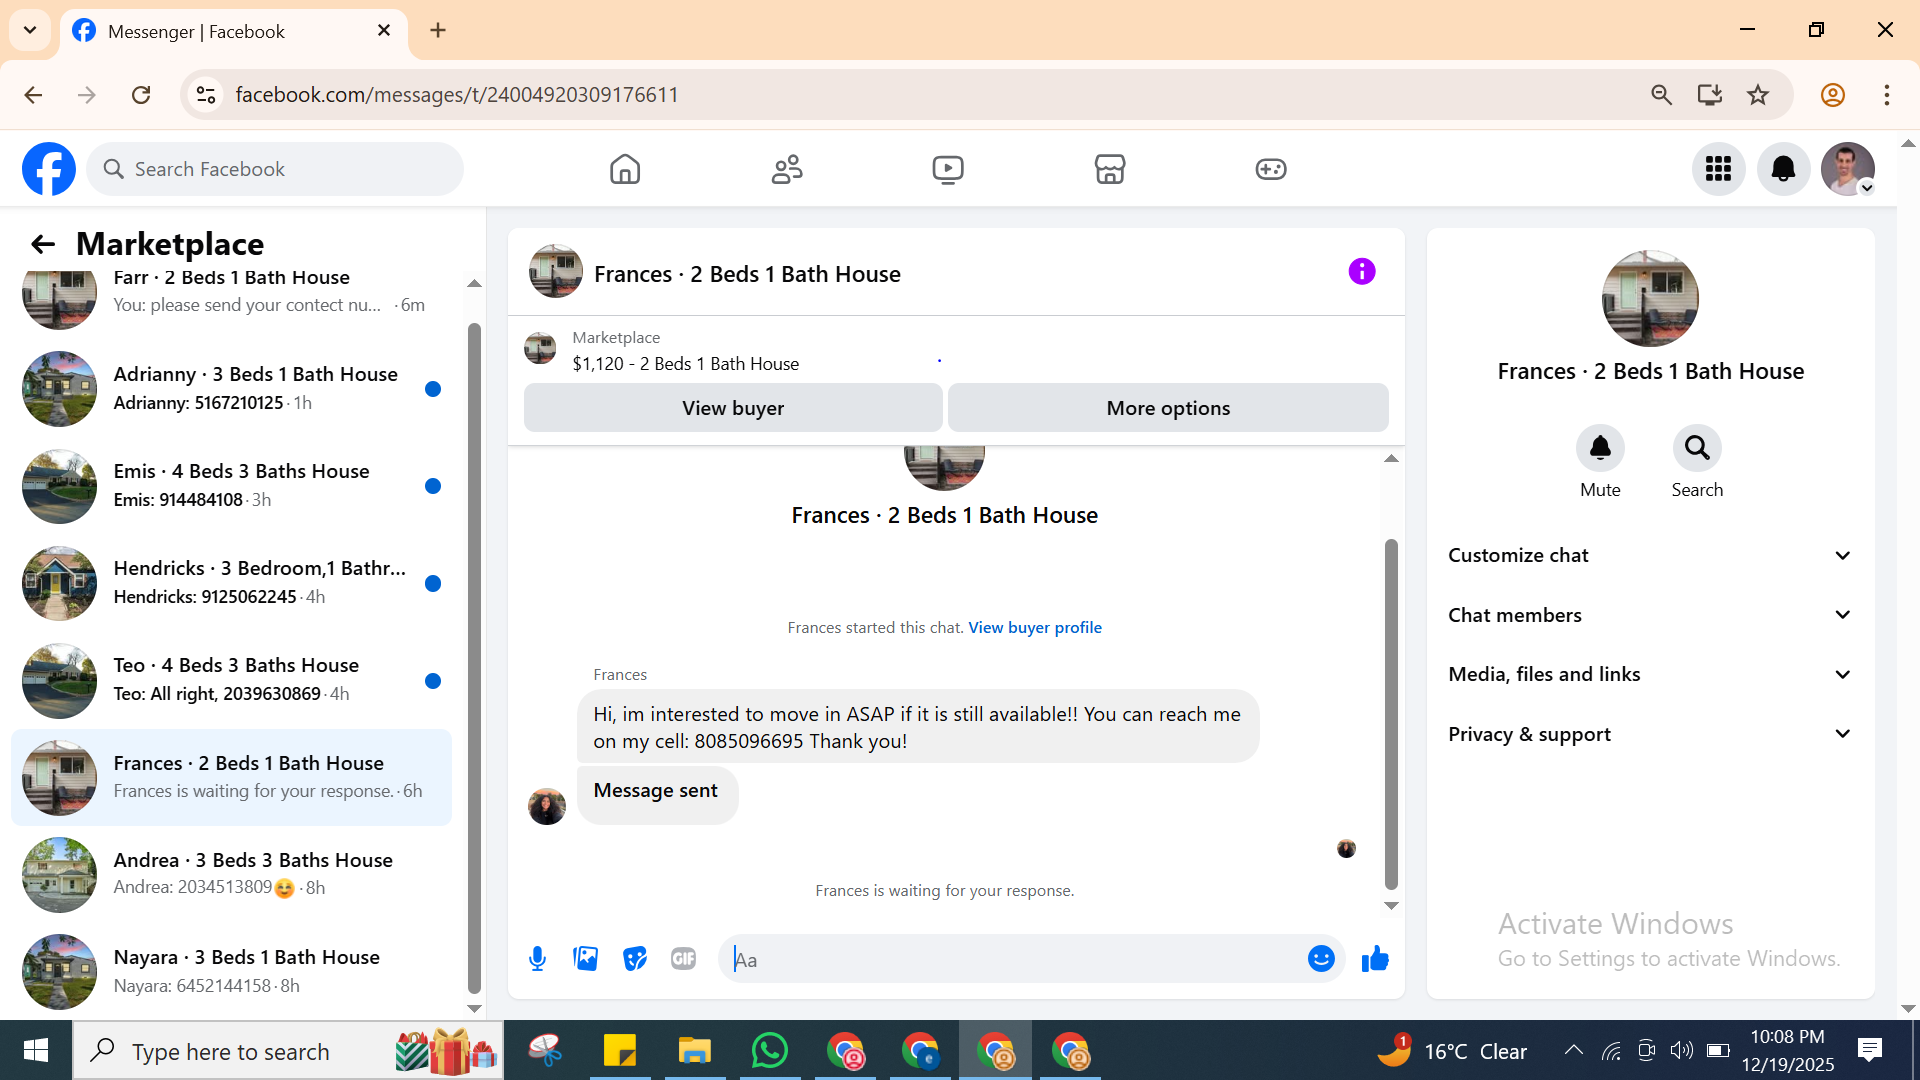Open Facebook Marketplace from the top navigation
This screenshot has width=1920, height=1080.
[x=1109, y=169]
